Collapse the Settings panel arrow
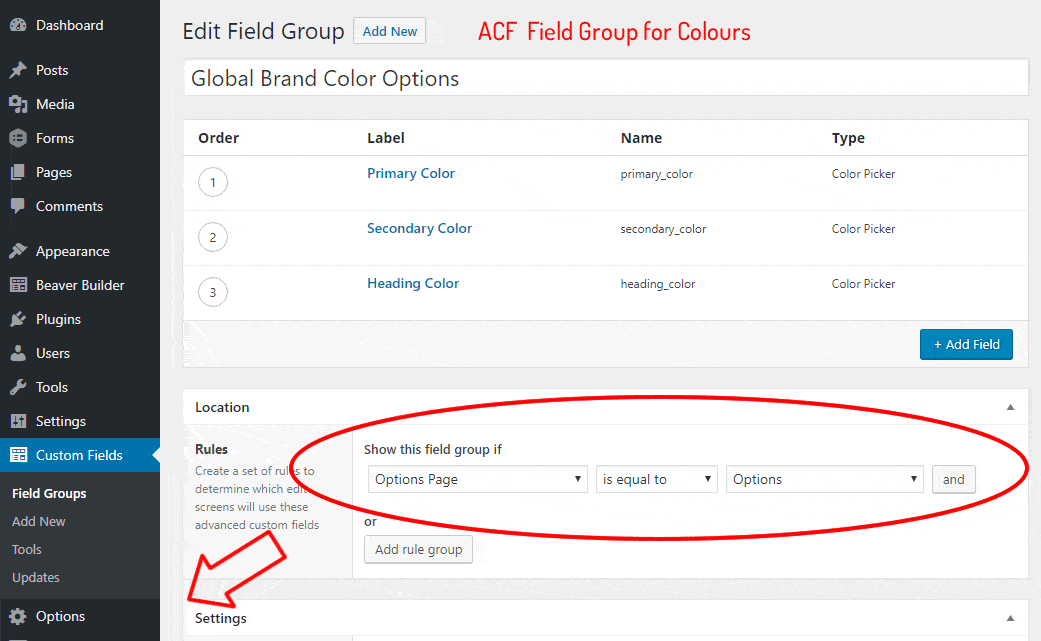The width and height of the screenshot is (1041, 641). 1010,618
